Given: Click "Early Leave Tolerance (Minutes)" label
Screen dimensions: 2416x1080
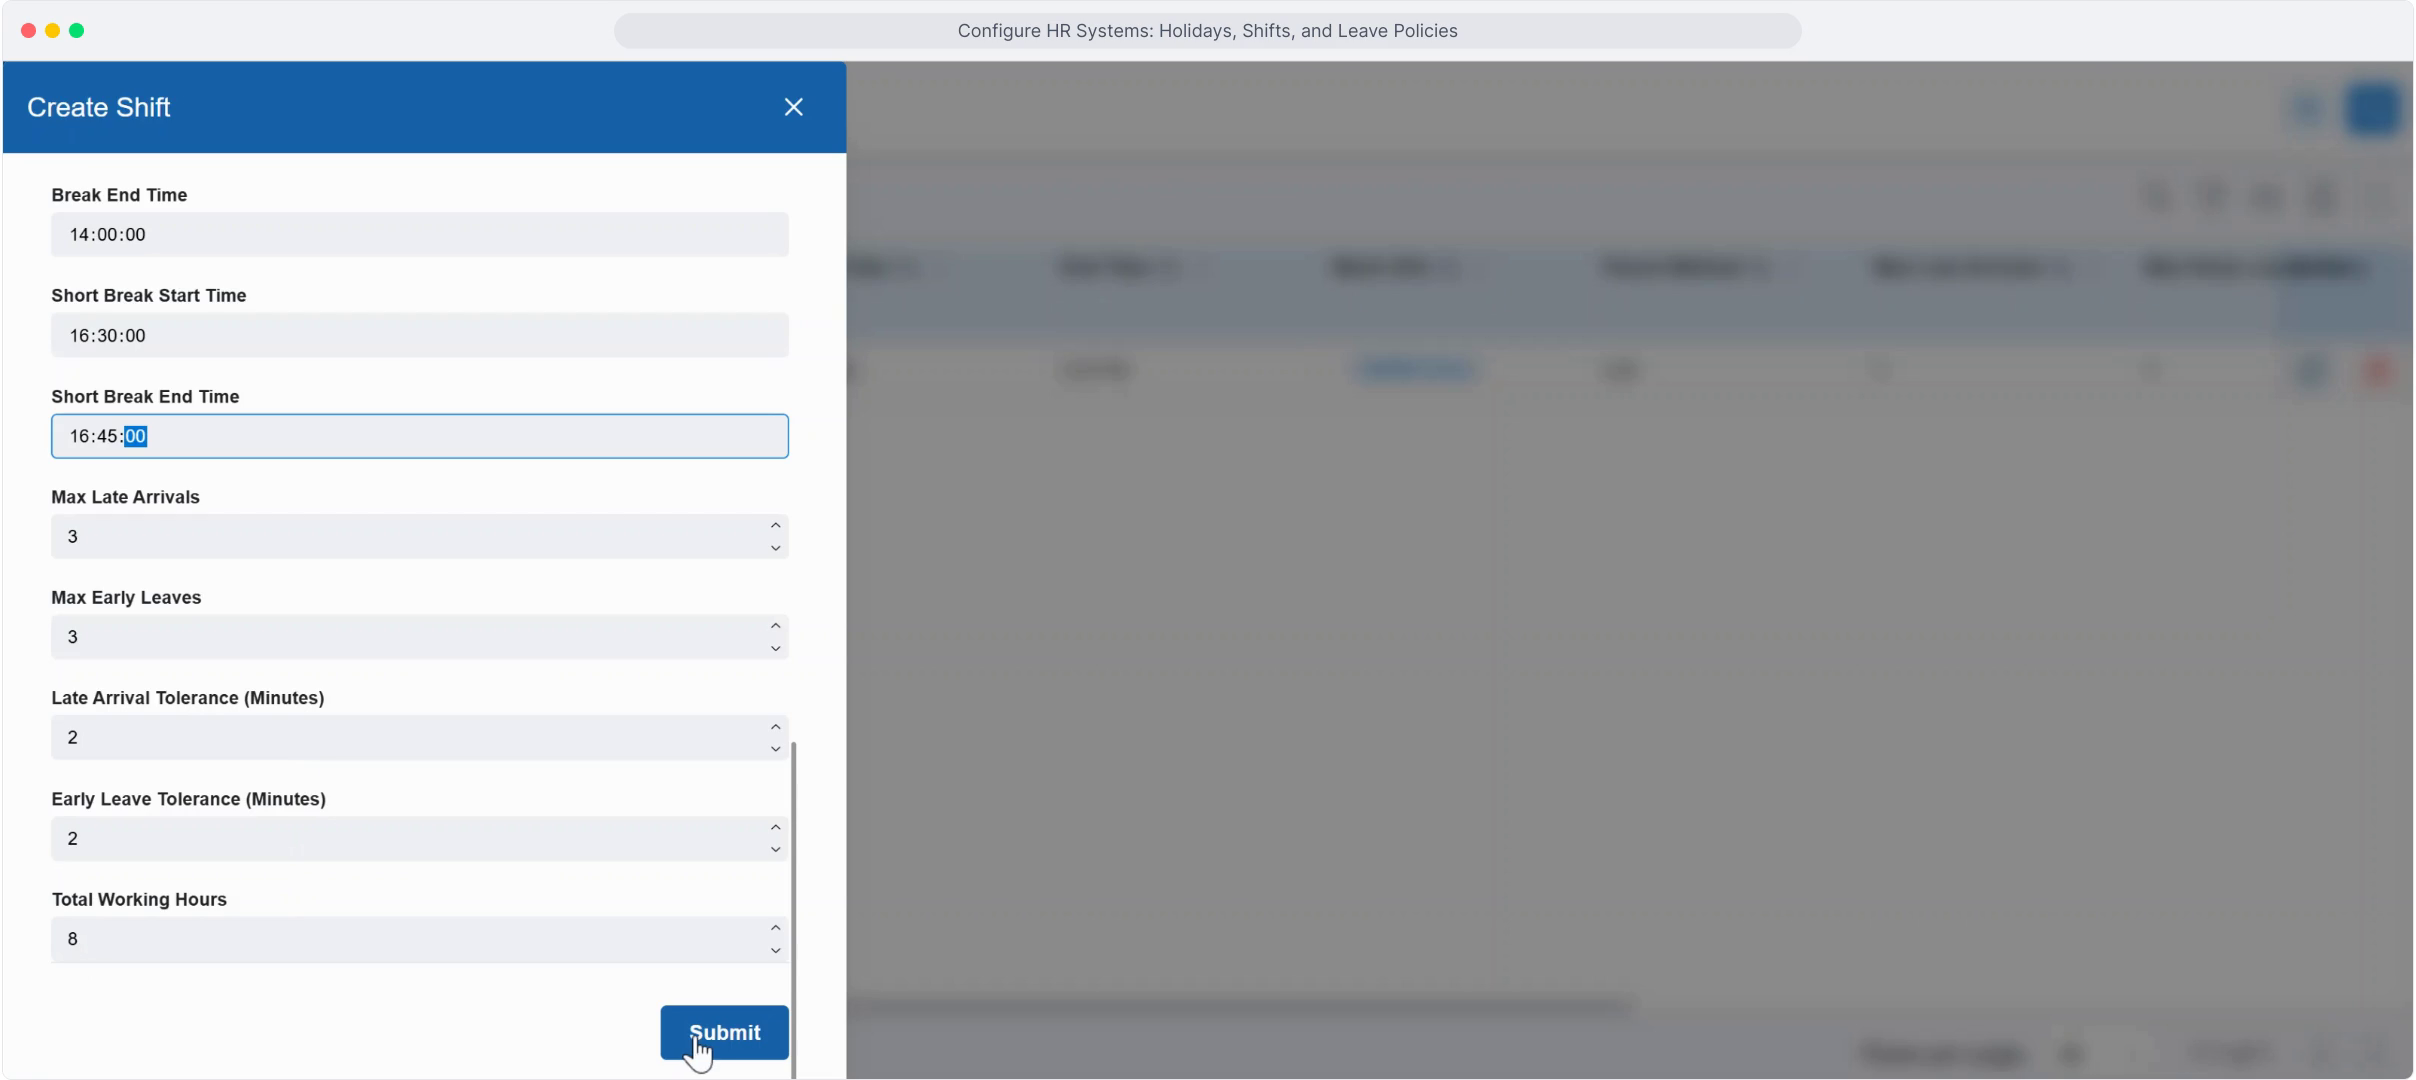Looking at the screenshot, I should 189,799.
